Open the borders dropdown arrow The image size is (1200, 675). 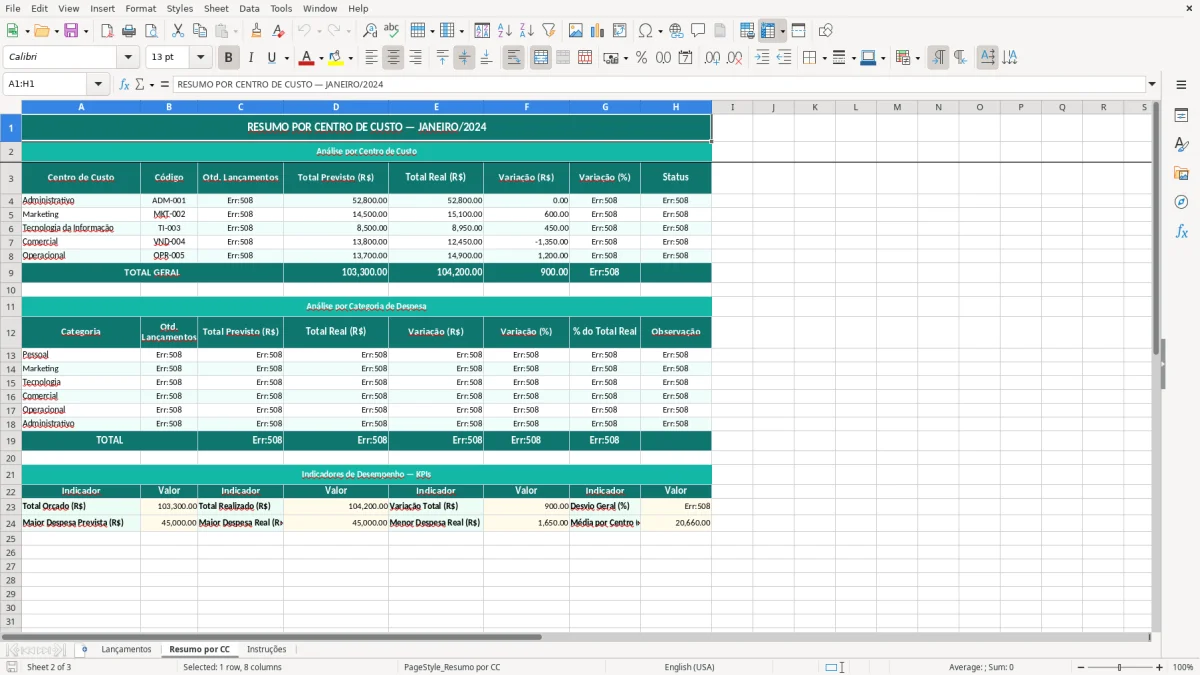[x=823, y=58]
